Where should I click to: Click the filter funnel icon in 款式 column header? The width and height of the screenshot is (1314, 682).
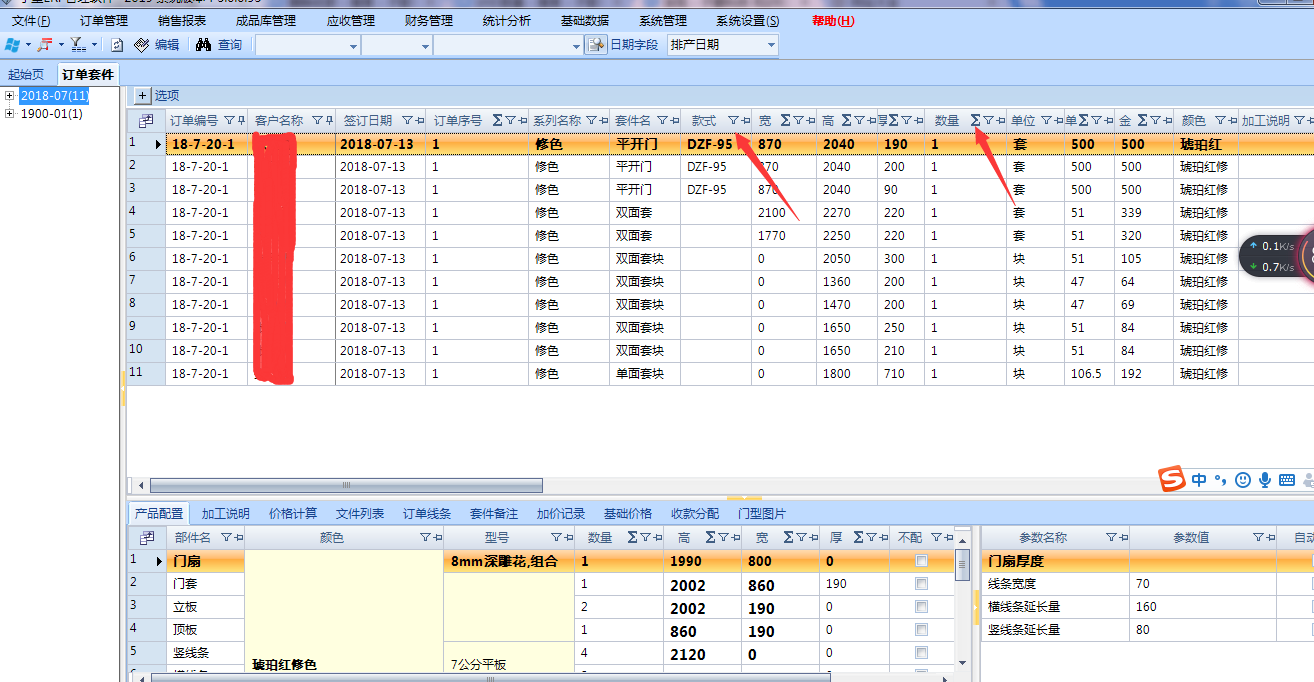732,121
